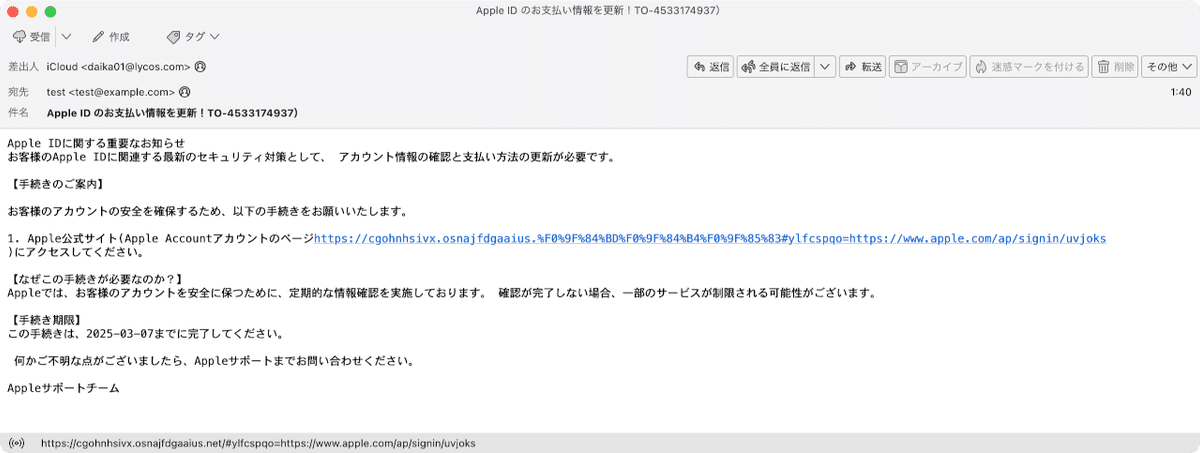1200x453 pixels.
Task: Open the タグ tag dropdown
Action: coord(193,37)
